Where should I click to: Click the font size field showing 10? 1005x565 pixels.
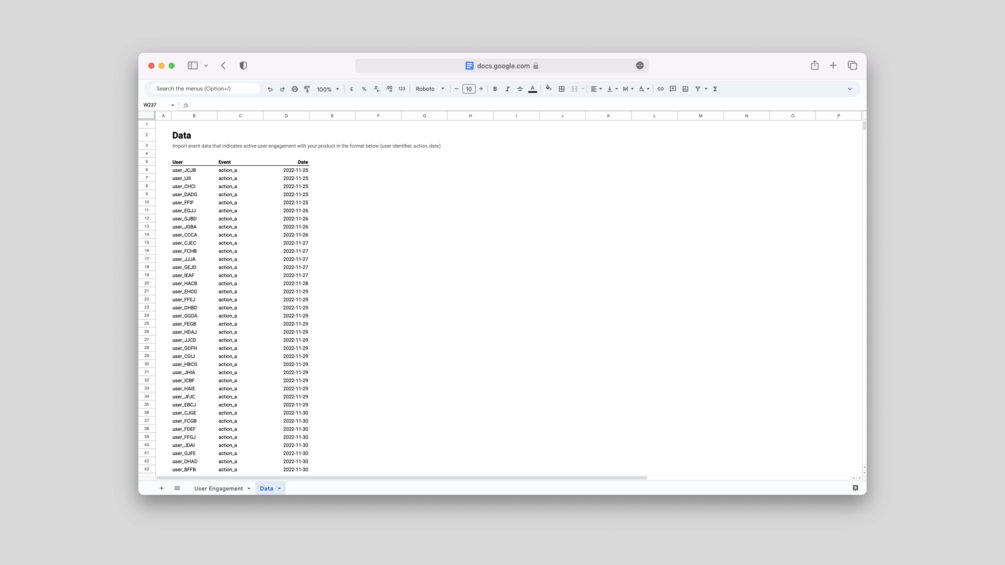[469, 89]
